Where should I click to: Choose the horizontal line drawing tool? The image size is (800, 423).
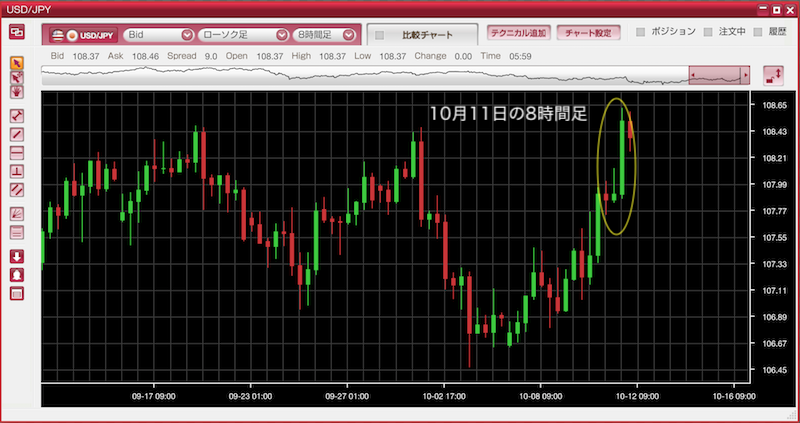(16, 152)
